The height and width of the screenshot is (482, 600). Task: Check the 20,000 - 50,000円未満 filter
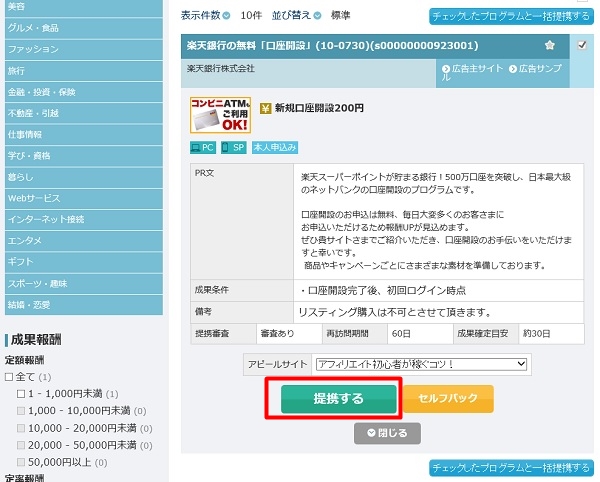coord(21,445)
